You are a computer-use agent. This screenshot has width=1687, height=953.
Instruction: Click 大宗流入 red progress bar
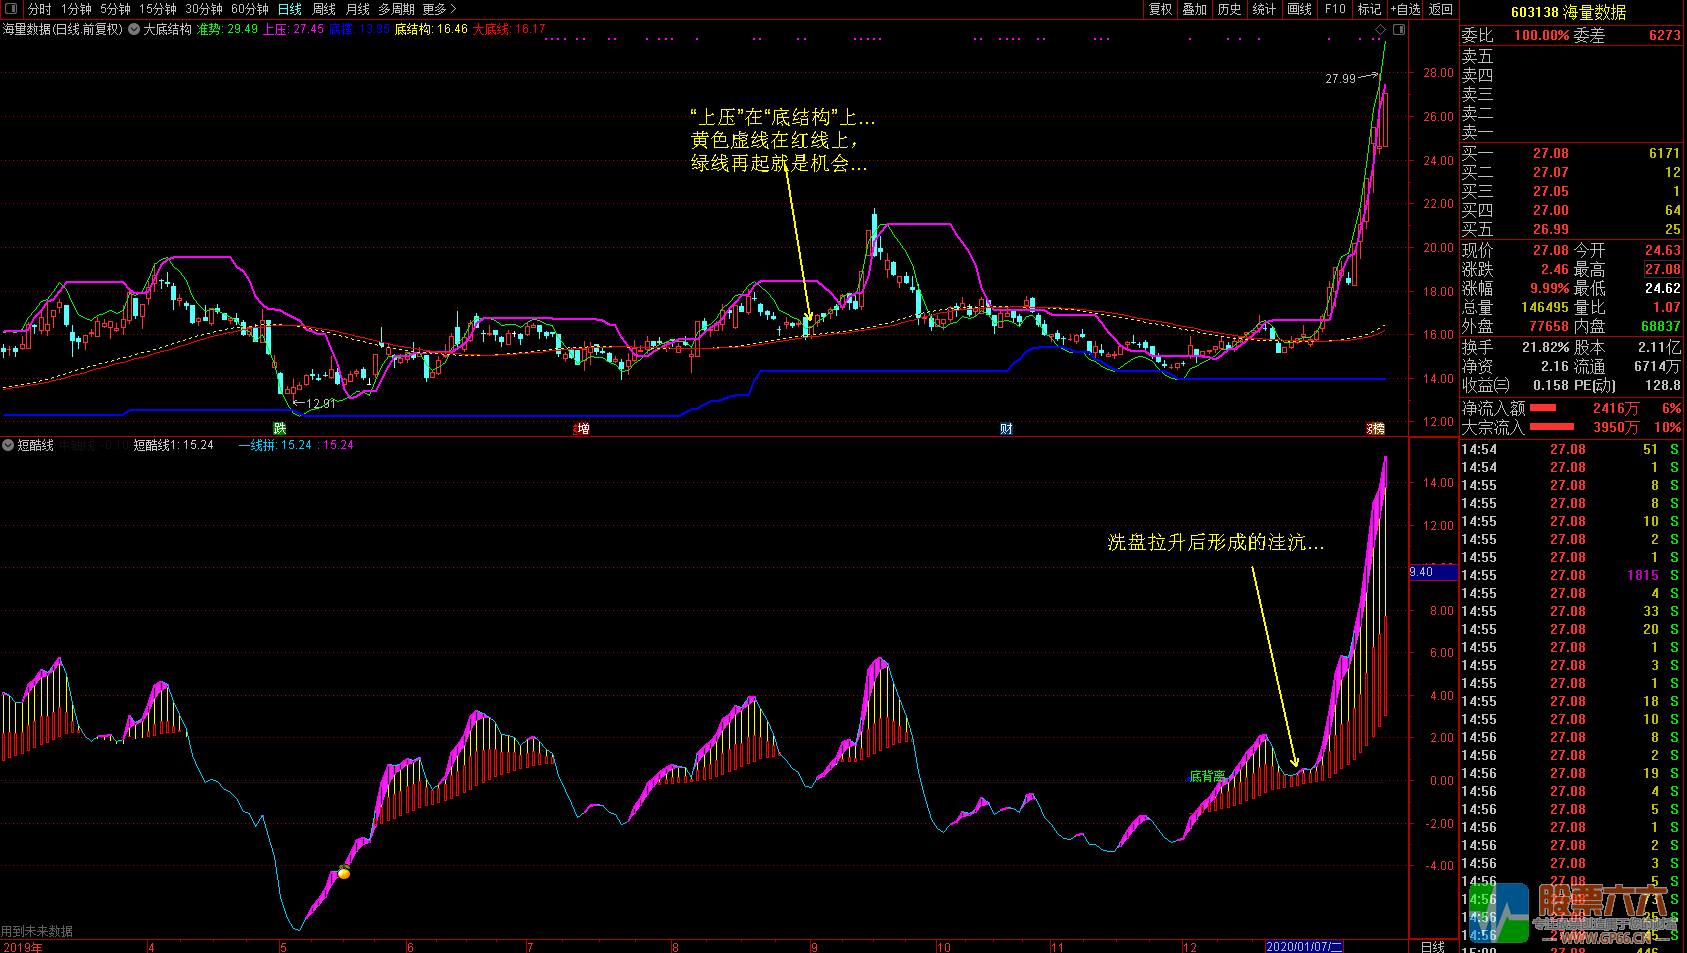point(1552,427)
